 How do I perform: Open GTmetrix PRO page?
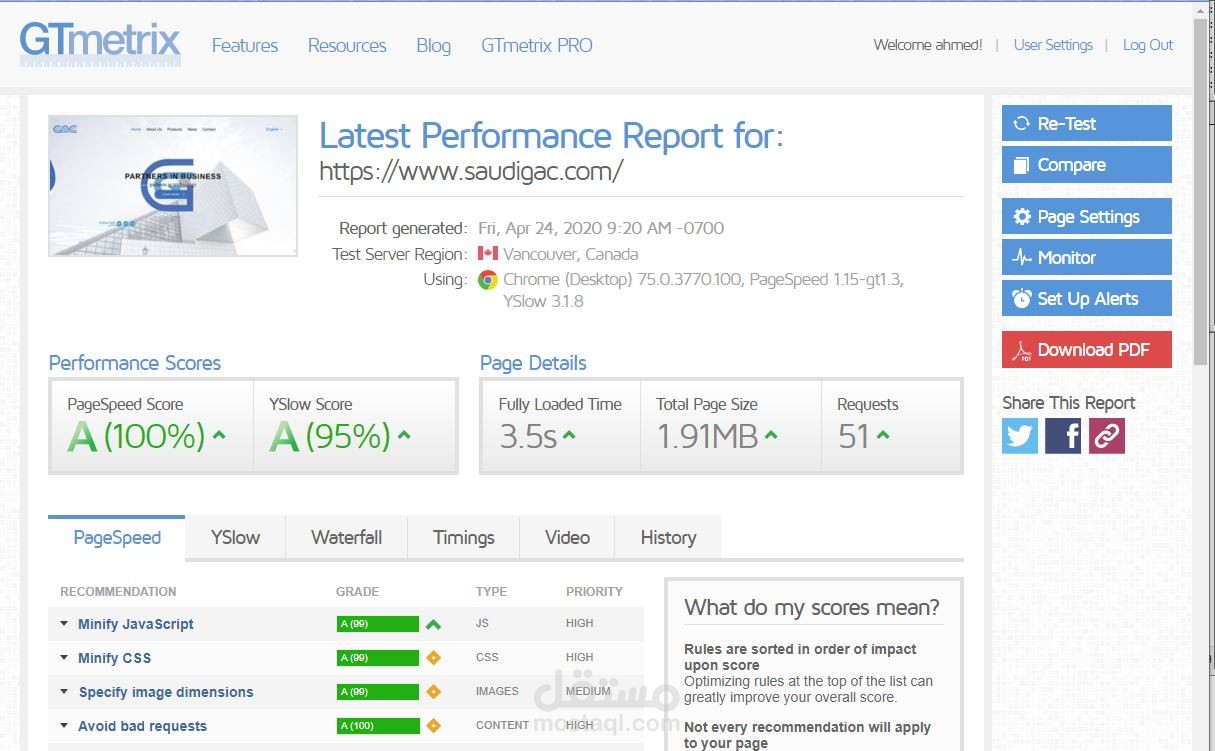[536, 46]
